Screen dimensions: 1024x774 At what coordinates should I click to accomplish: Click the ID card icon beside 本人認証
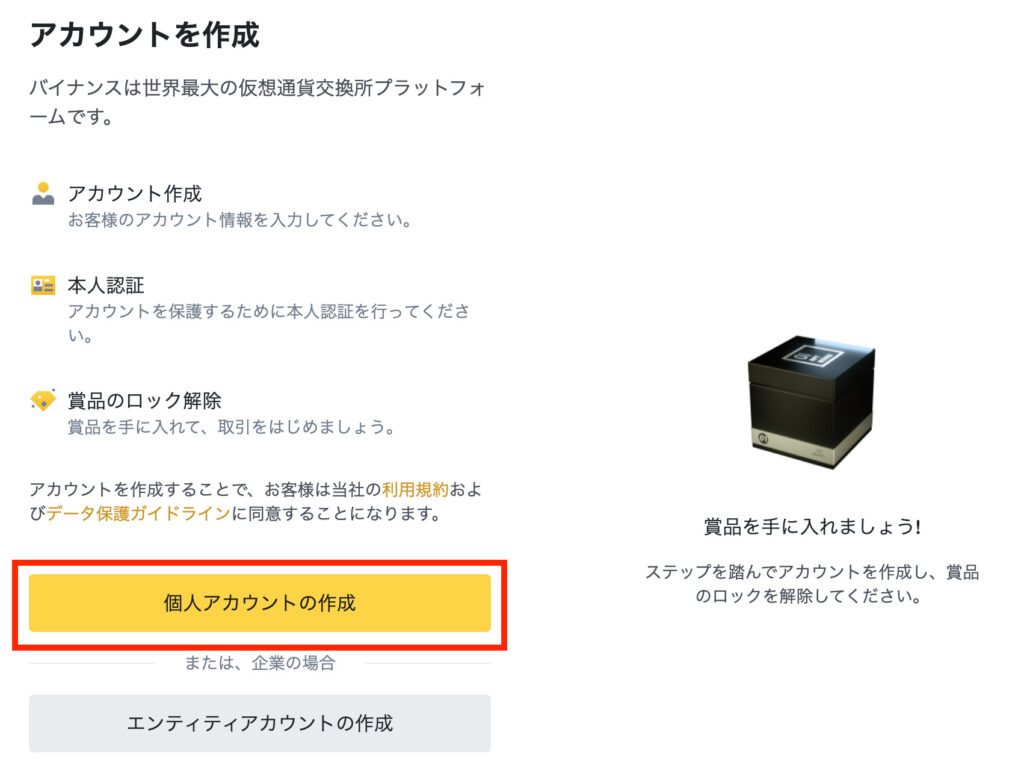click(x=43, y=285)
